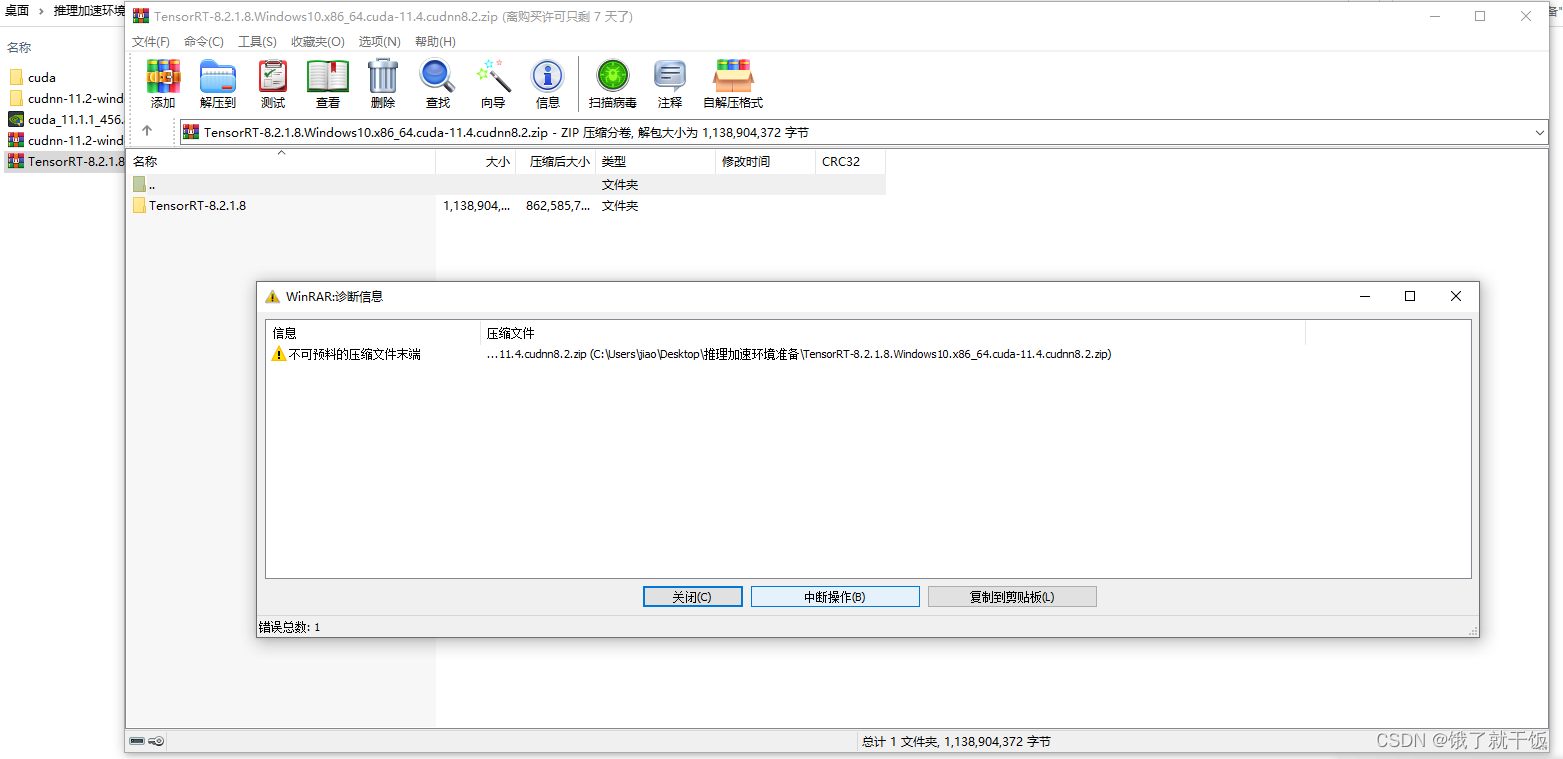Open the 文件(F) menu
The width and height of the screenshot is (1563, 759).
tap(151, 42)
